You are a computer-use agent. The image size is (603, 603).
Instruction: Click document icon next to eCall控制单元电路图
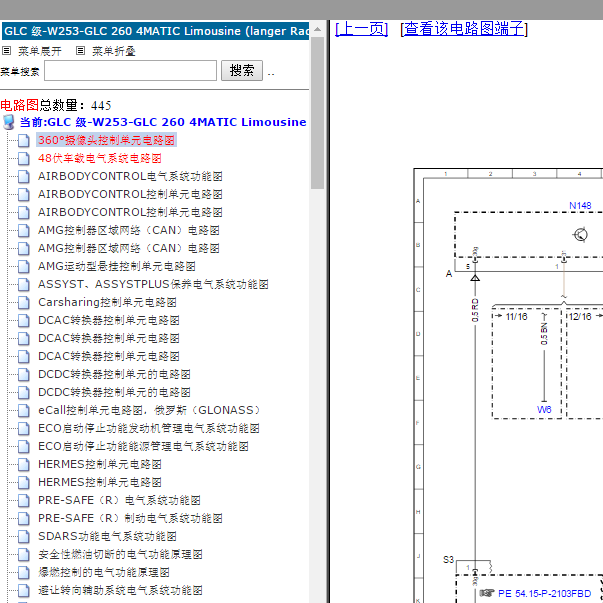pos(24,410)
